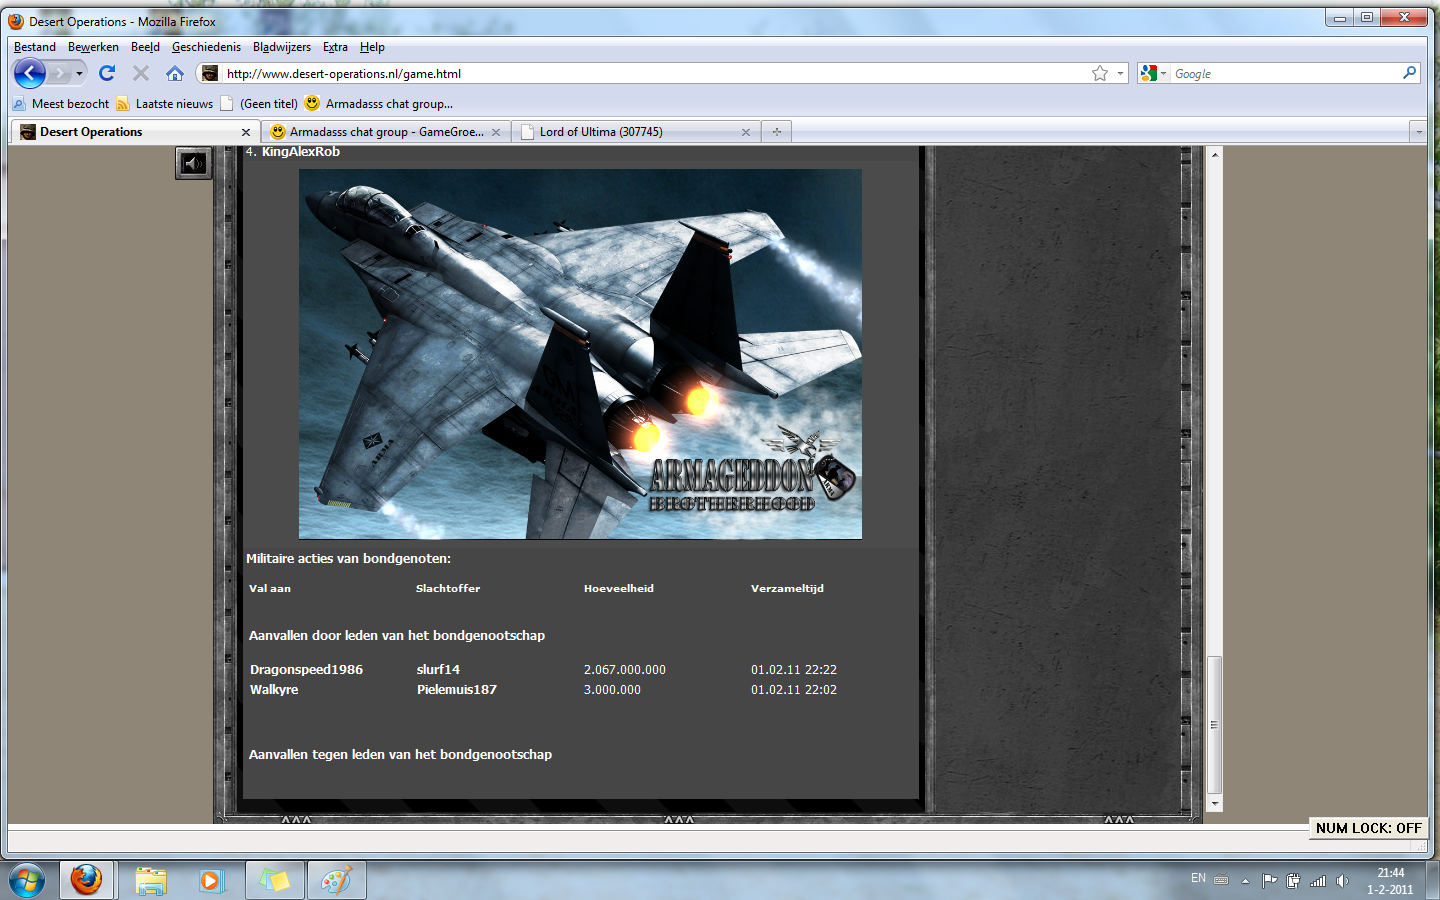Switch to Armadasss chat group tab
Image resolution: width=1440 pixels, height=900 pixels.
[386, 131]
